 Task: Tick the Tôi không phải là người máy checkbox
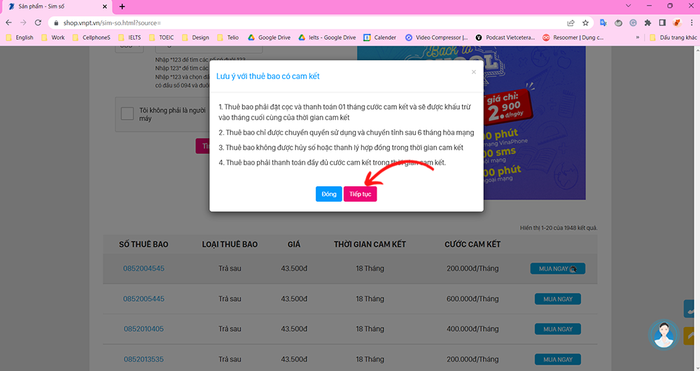(x=127, y=114)
